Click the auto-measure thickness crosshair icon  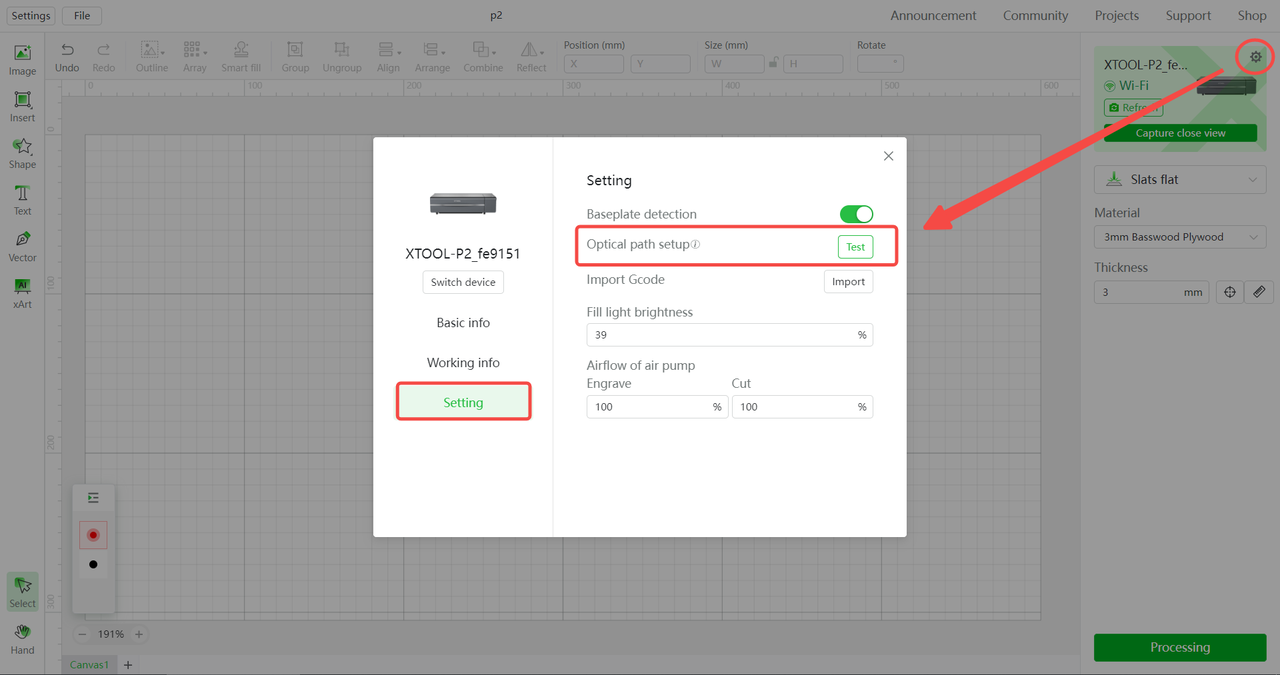(1230, 292)
